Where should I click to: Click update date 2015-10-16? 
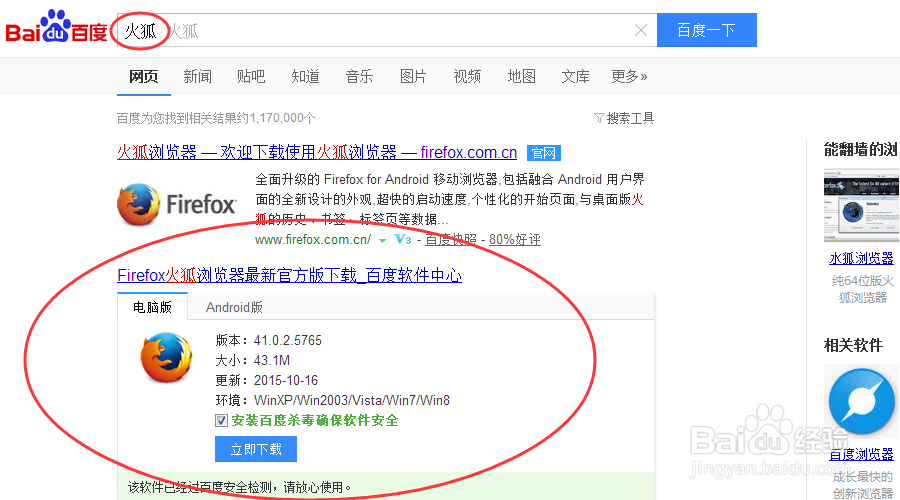(x=286, y=380)
